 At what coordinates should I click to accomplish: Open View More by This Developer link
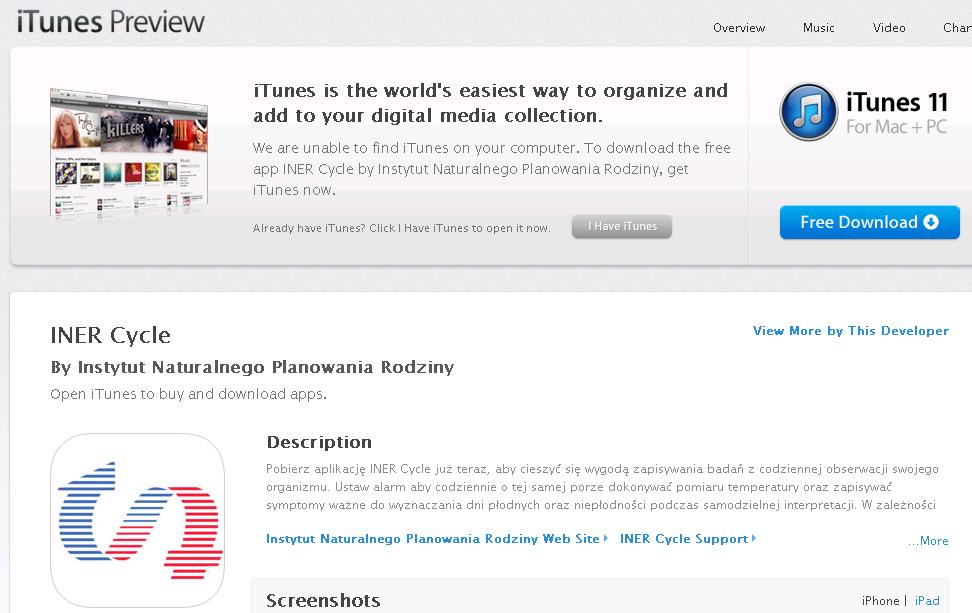click(x=850, y=331)
